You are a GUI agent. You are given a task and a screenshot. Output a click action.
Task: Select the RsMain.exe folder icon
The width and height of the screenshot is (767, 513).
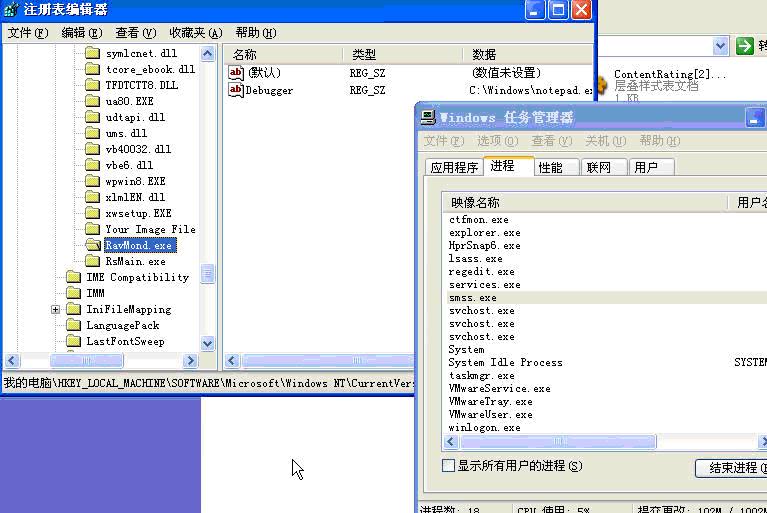pos(92,261)
